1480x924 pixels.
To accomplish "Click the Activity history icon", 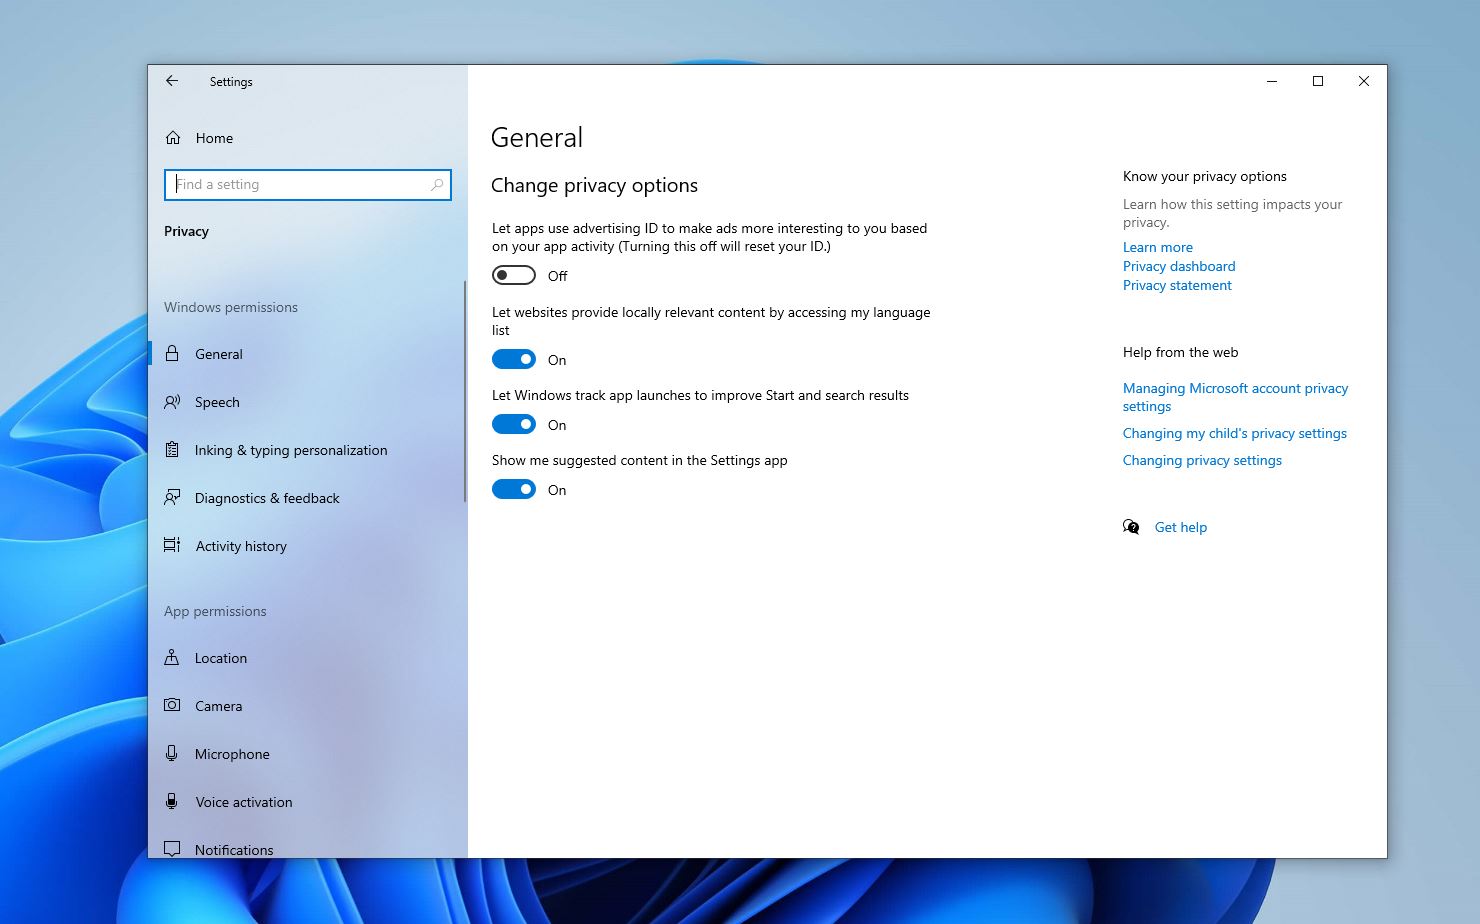I will (172, 545).
